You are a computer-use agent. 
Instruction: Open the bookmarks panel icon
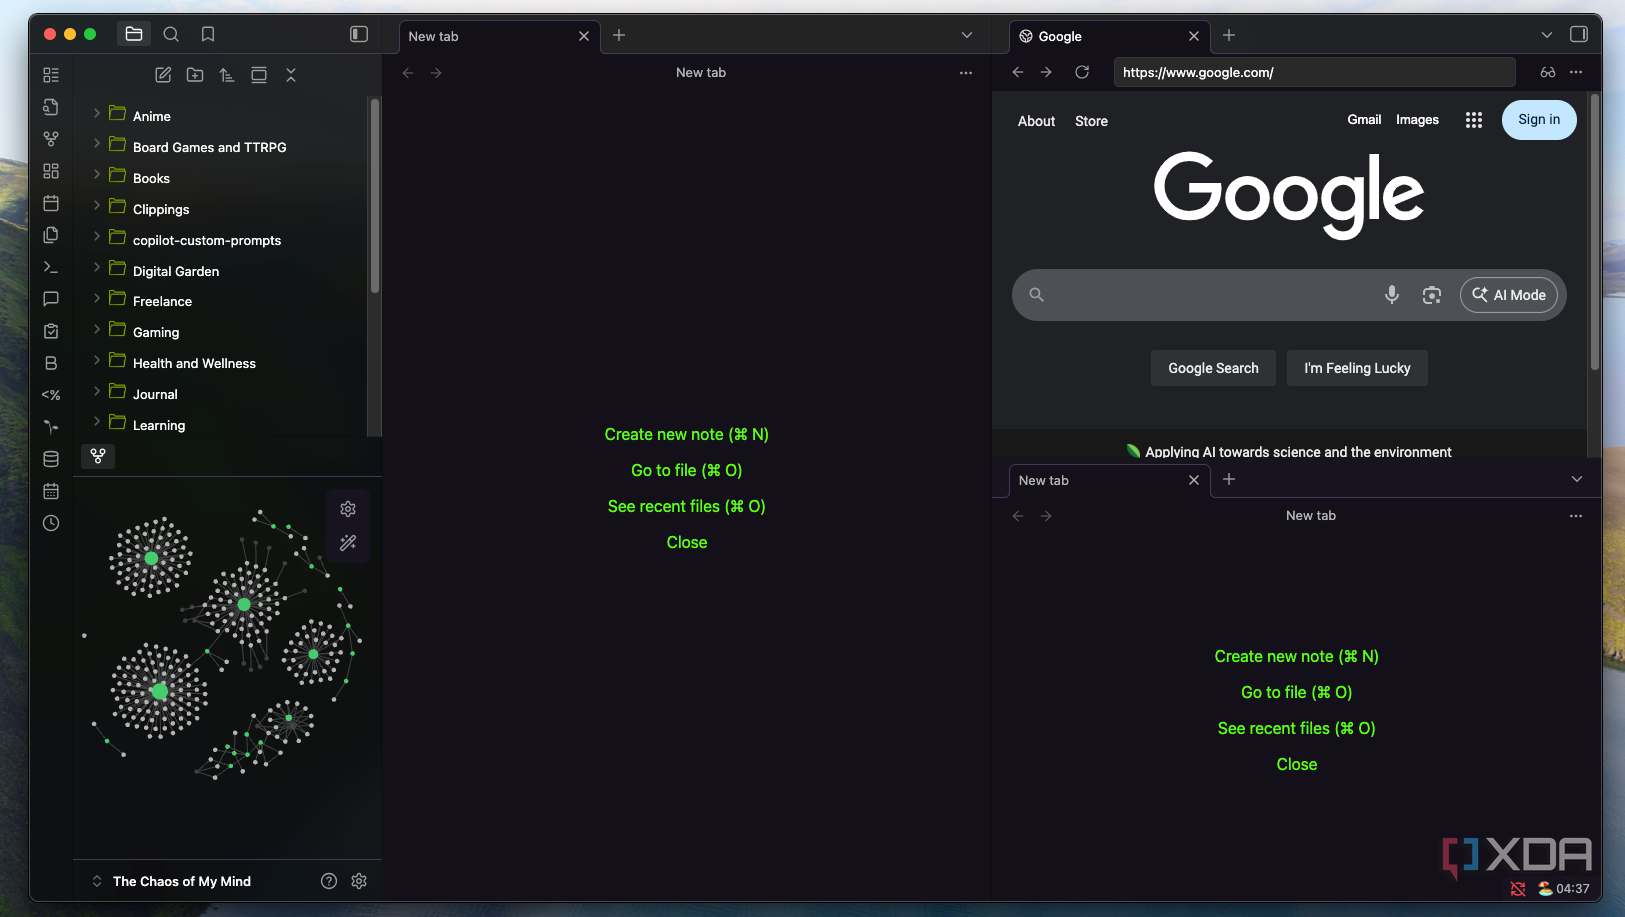click(208, 34)
